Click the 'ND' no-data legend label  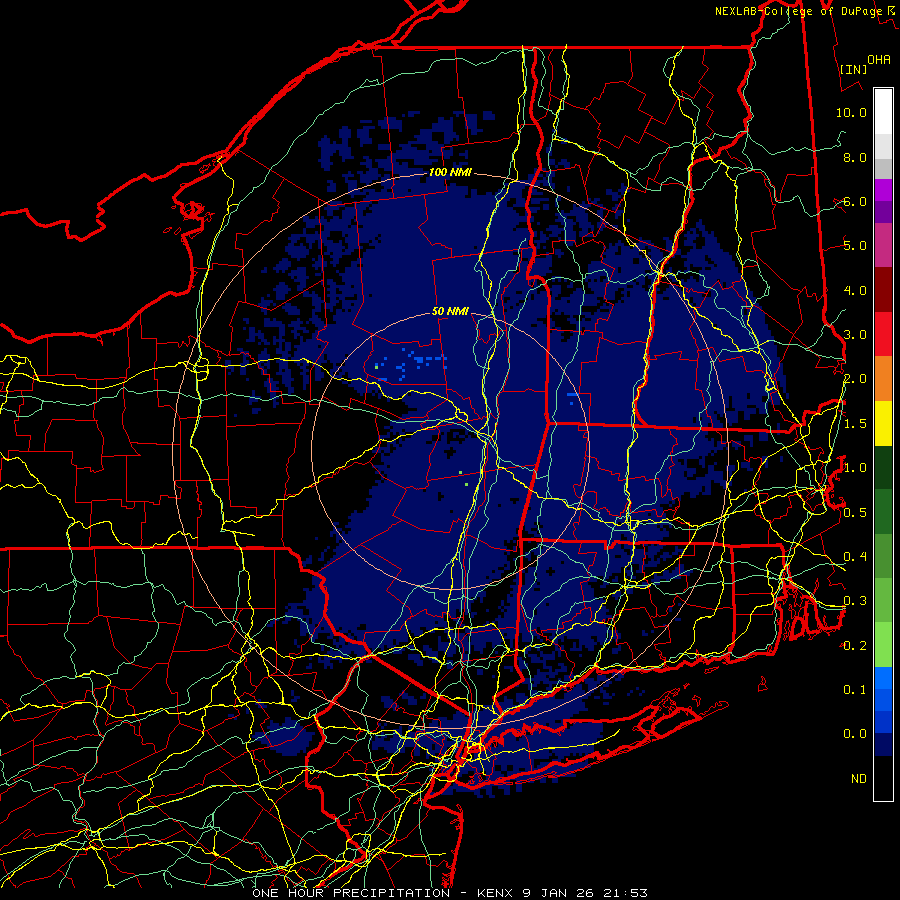click(x=859, y=778)
